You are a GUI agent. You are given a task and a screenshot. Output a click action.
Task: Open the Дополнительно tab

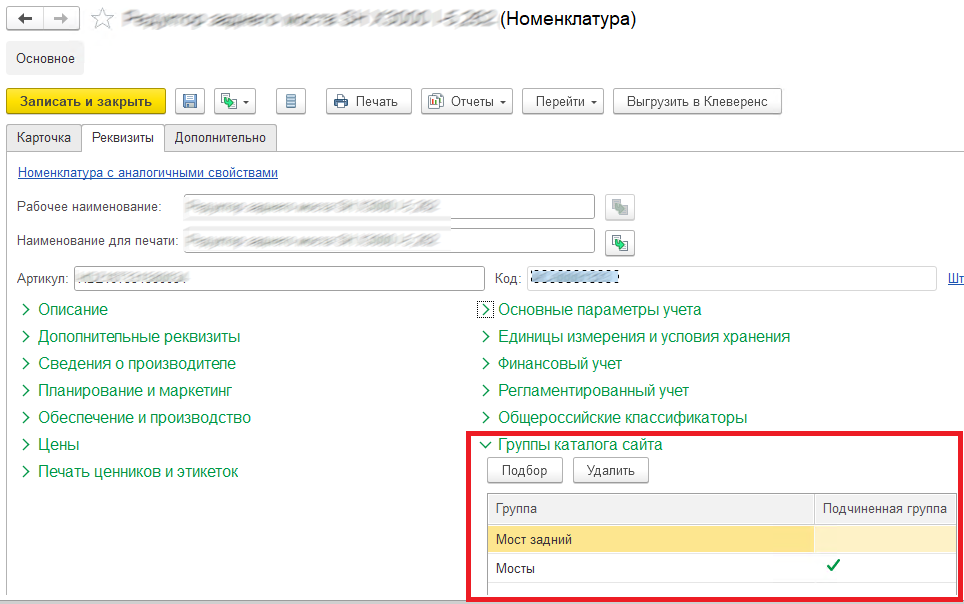(x=220, y=138)
